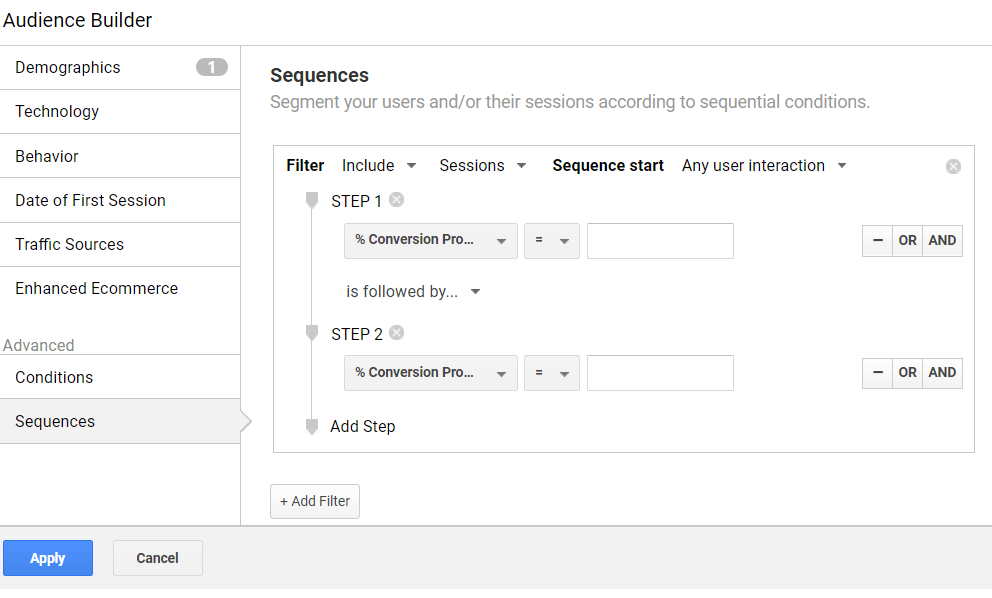Delete the filter using top-right X icon

point(953,166)
